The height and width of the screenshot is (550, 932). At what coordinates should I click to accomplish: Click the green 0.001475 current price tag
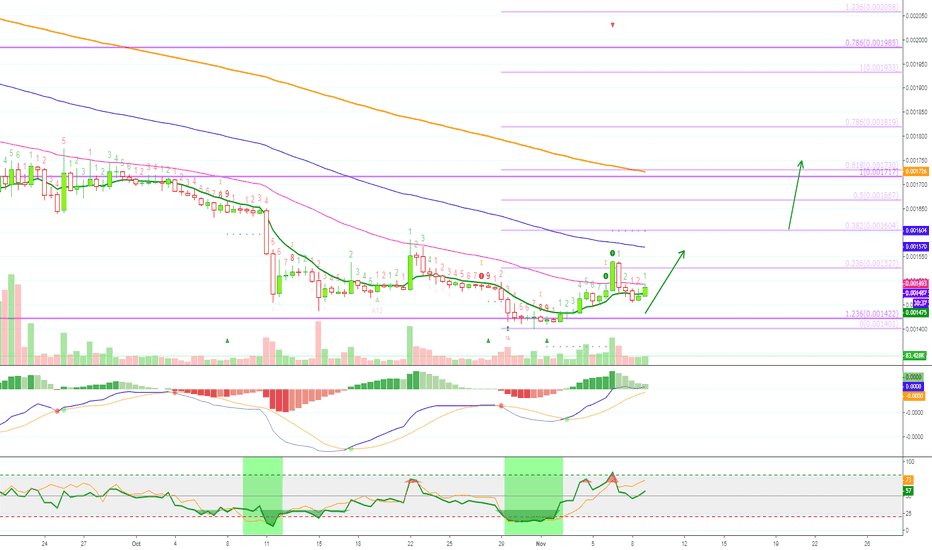[915, 312]
